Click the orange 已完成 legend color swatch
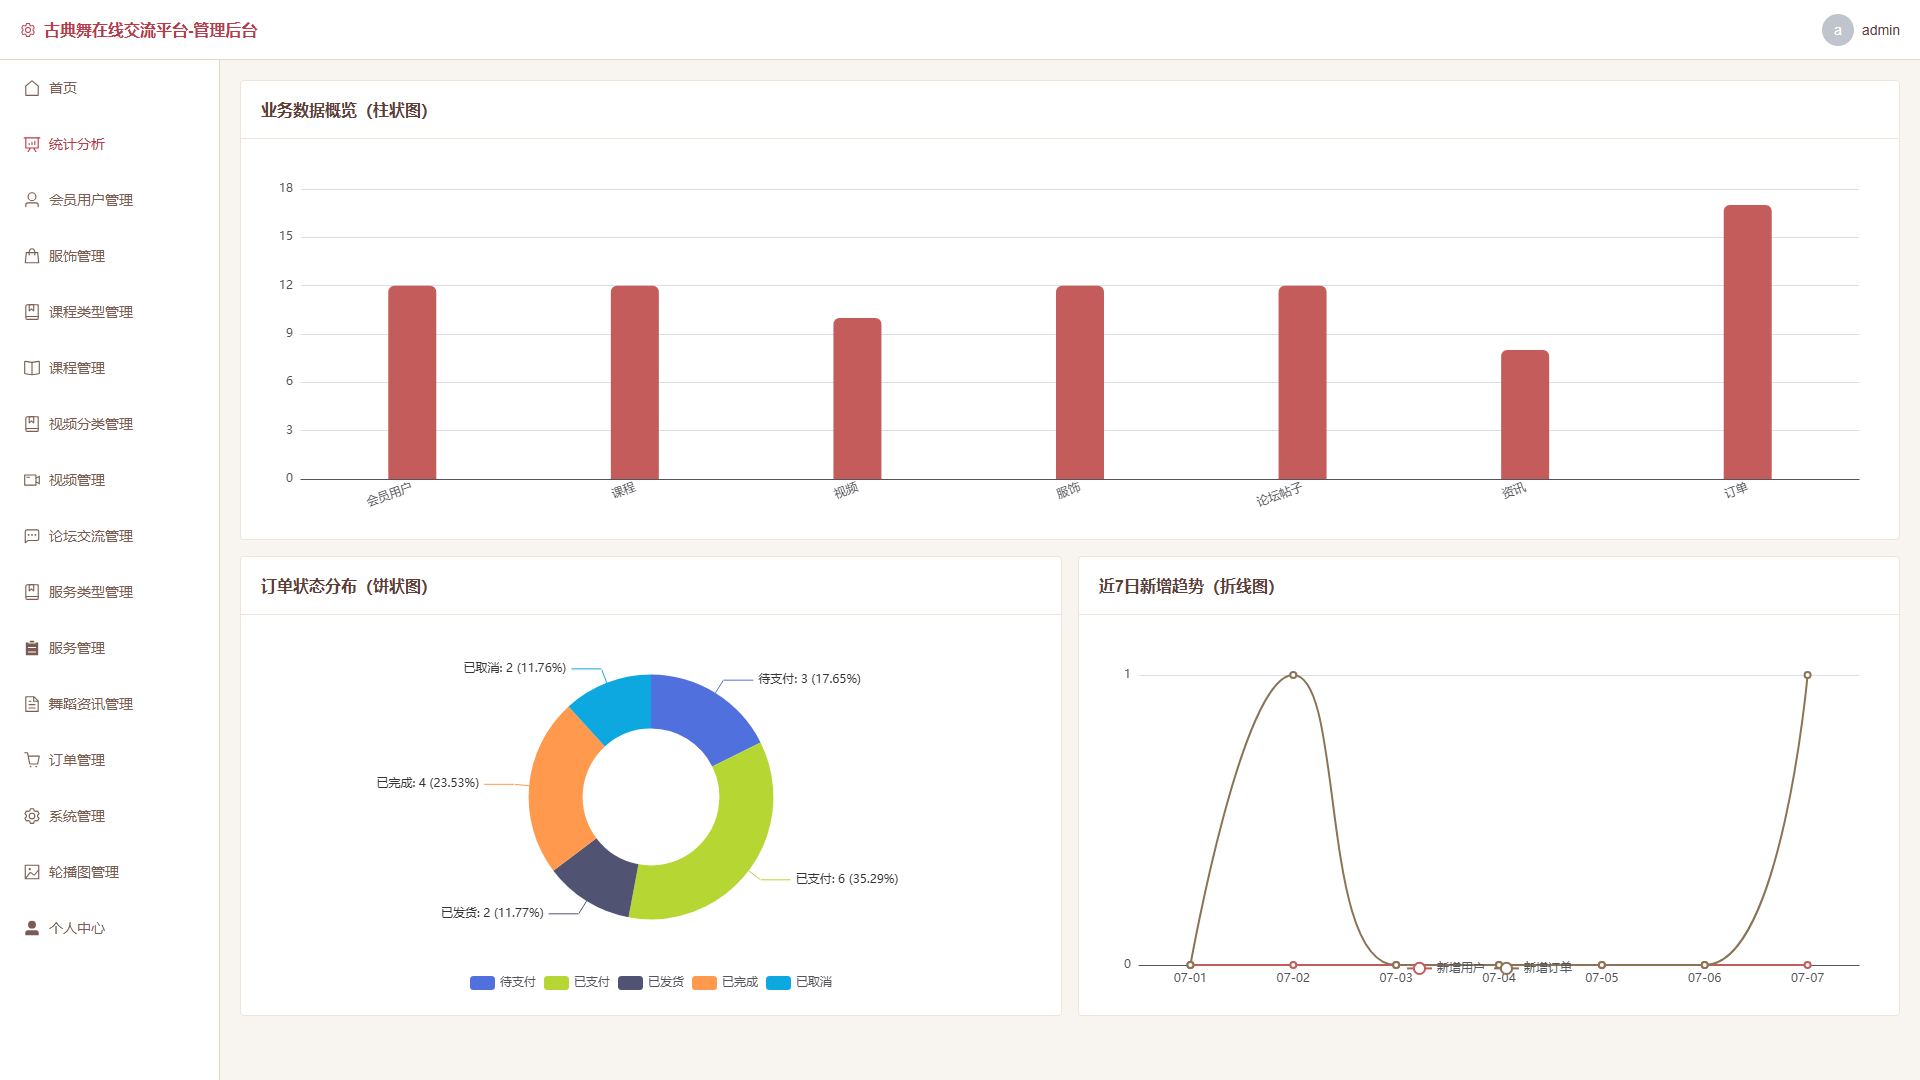This screenshot has width=1920, height=1080. click(704, 983)
